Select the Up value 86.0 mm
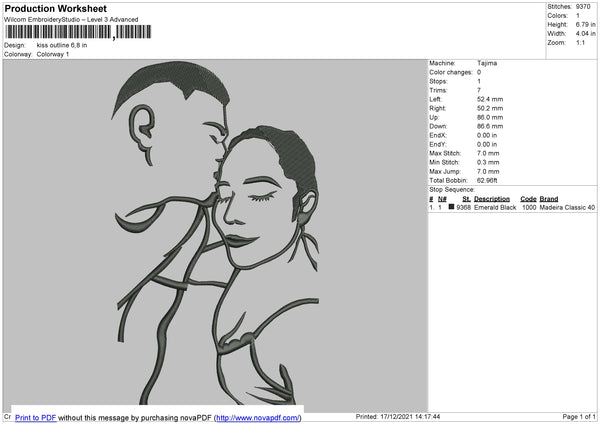The image size is (600, 424). 490,117
